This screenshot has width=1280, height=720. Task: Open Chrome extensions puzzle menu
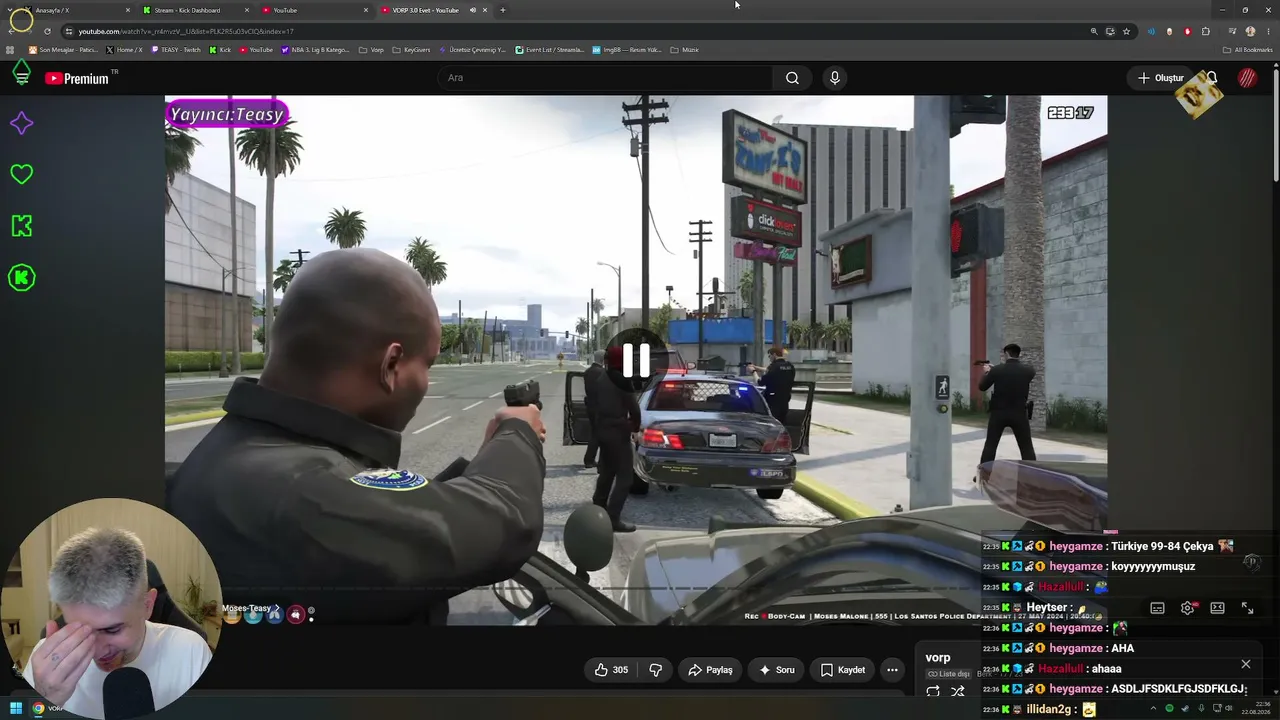(1205, 31)
